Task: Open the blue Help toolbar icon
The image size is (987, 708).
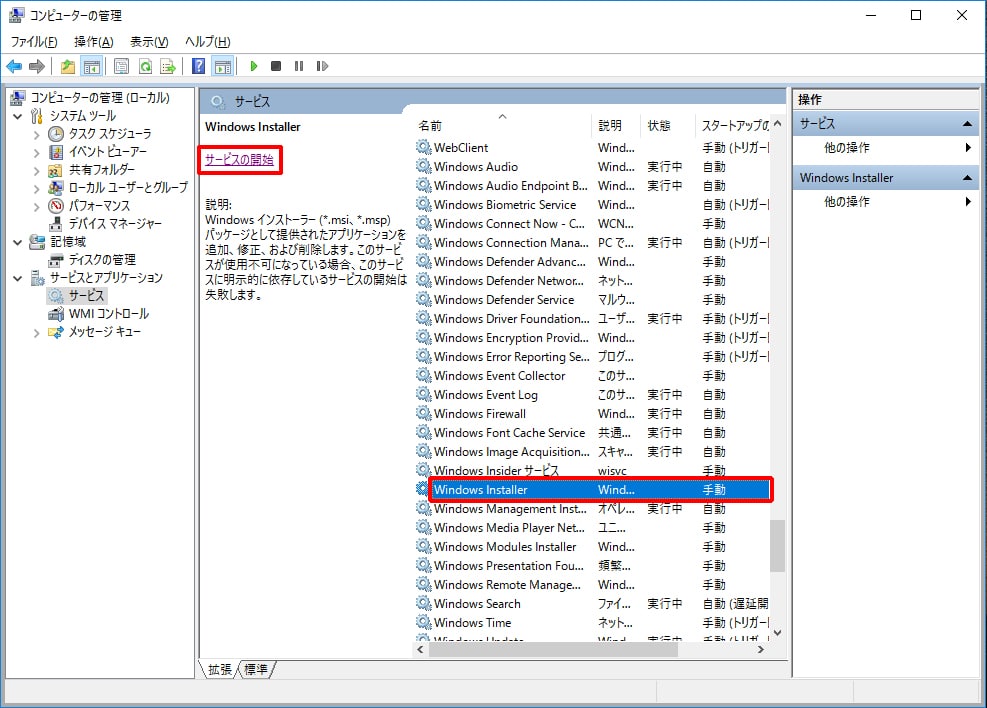Action: pos(198,66)
